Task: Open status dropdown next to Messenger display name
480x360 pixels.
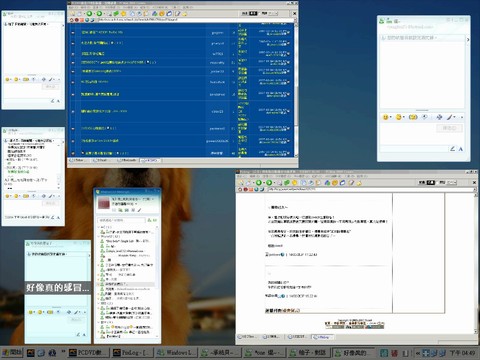Action: tap(153, 199)
